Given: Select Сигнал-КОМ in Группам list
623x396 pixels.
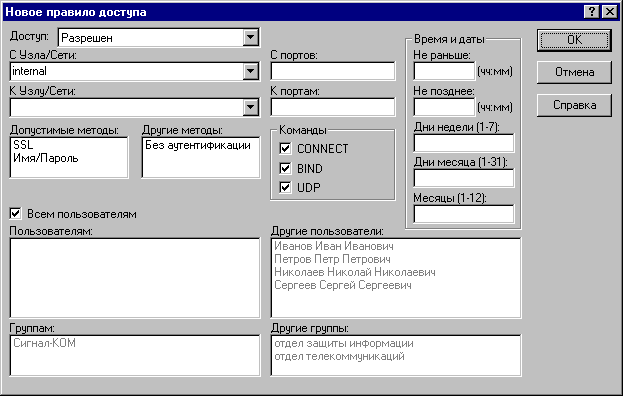Looking at the screenshot, I should pos(44,343).
